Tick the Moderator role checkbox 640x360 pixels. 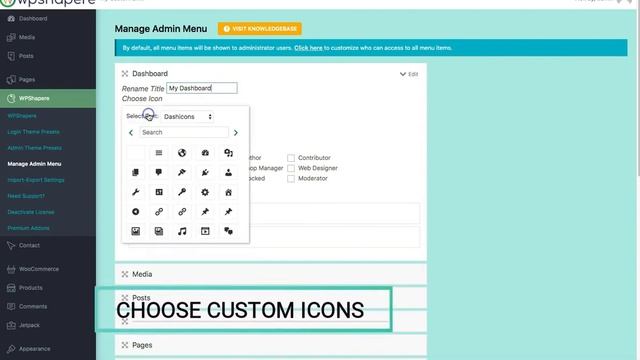[291, 179]
